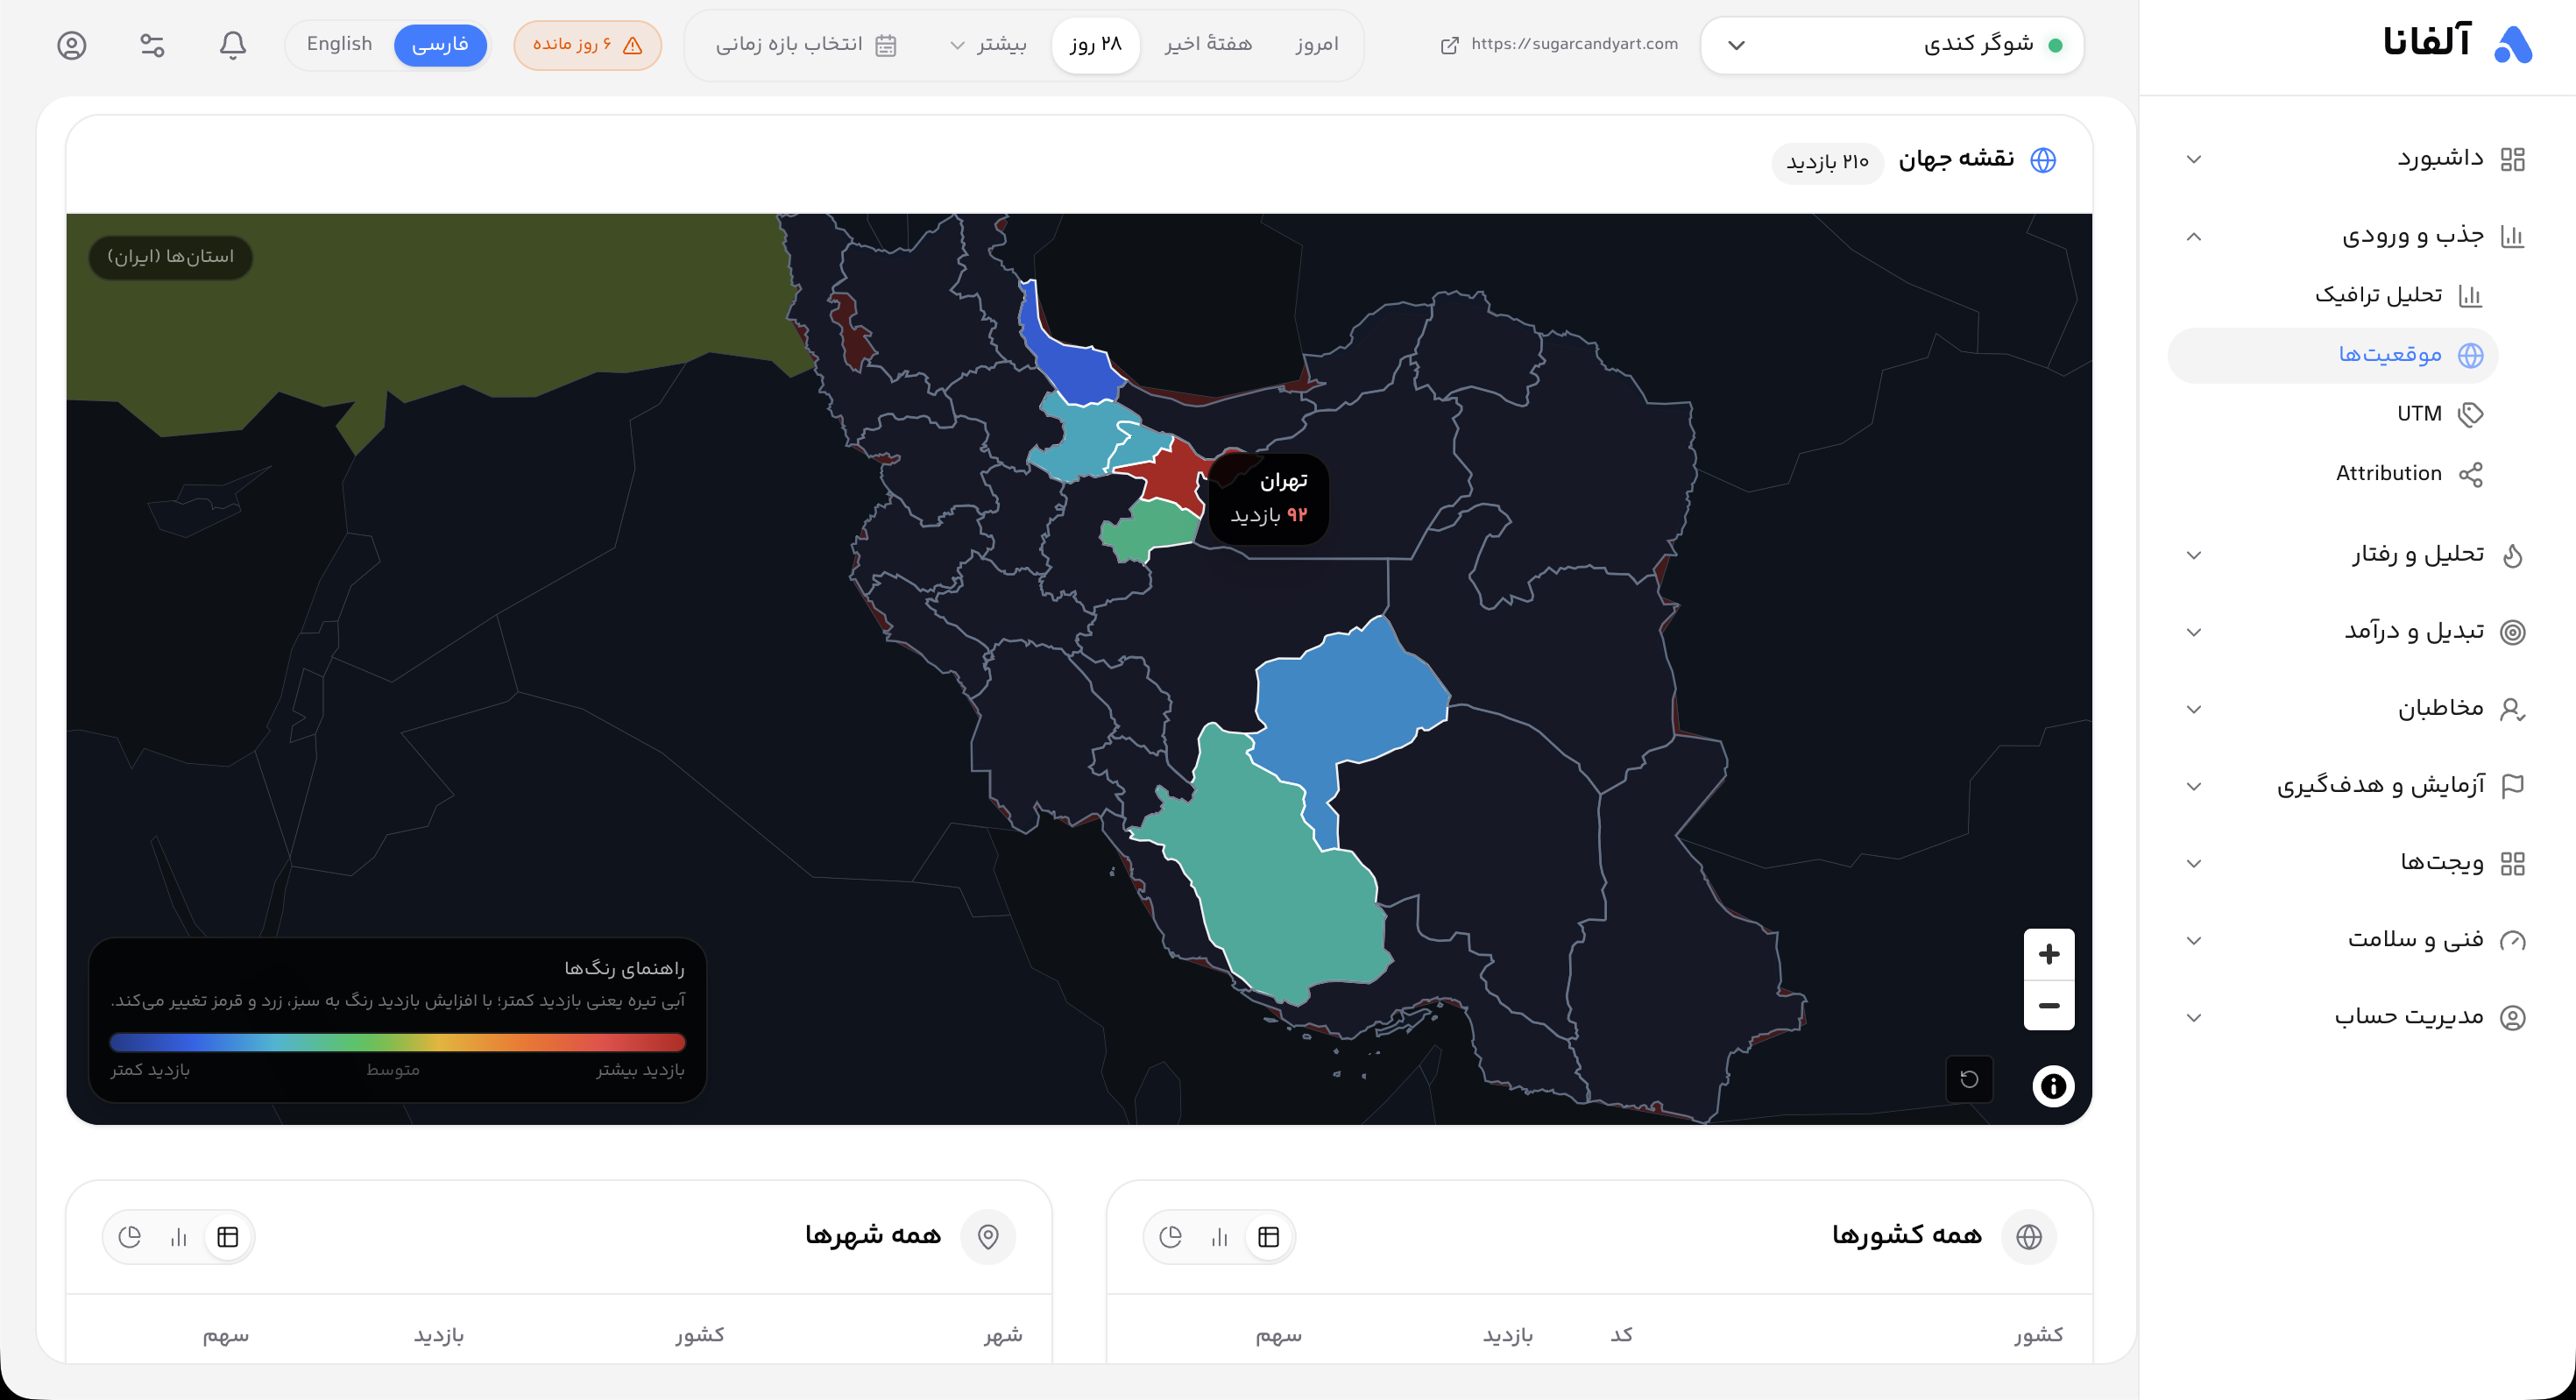Switch همه شهرها card to bar chart view
Viewport: 2576px width, 1400px height.
[179, 1237]
